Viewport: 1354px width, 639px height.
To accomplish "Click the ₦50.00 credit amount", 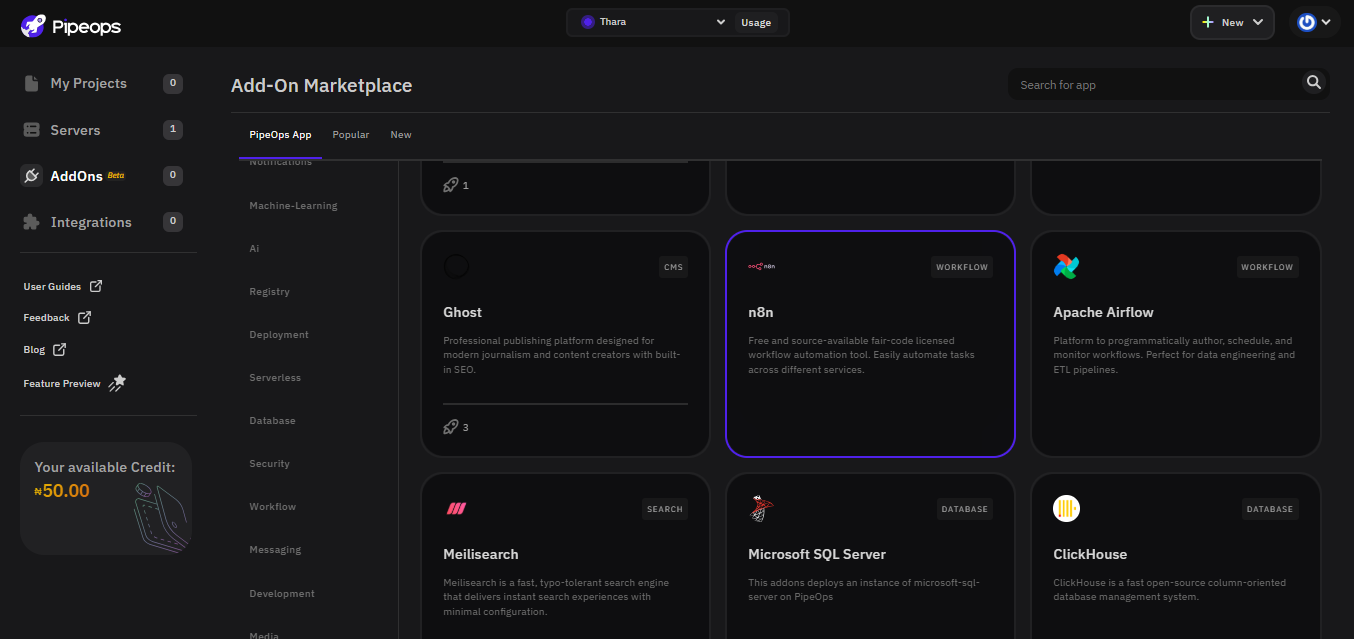I will (62, 491).
